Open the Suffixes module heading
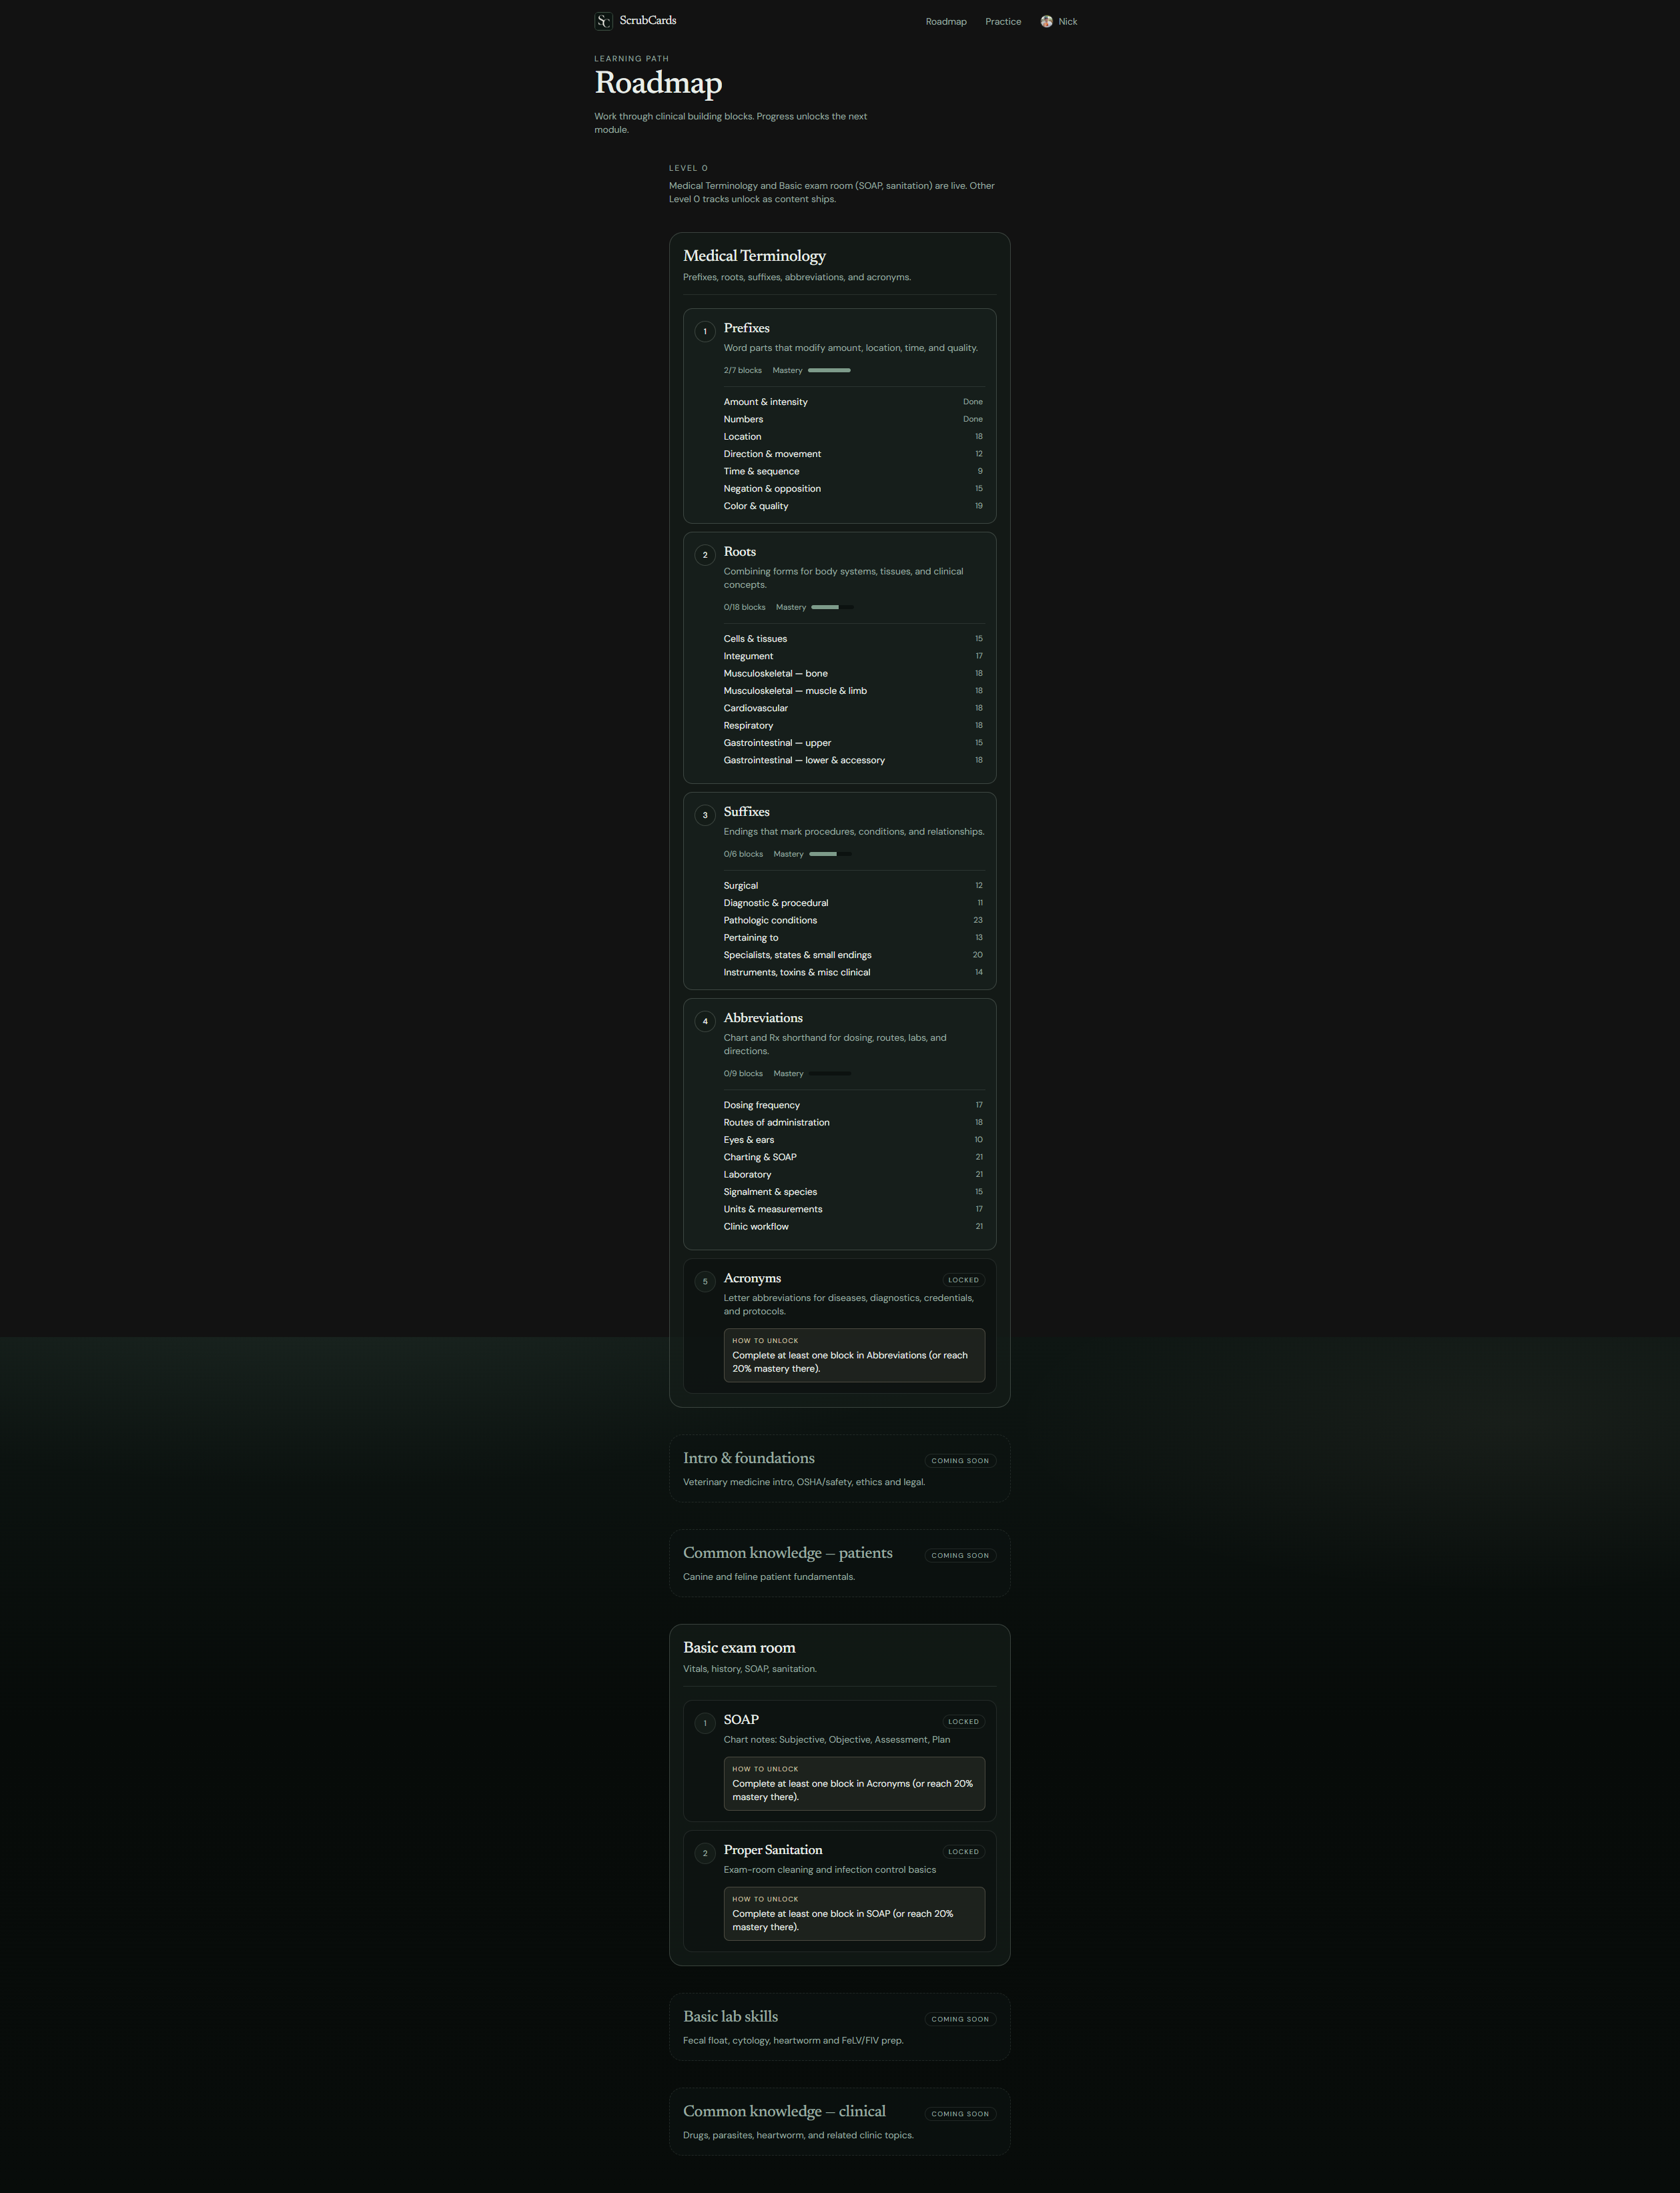The height and width of the screenshot is (2193, 1680). 746,812
